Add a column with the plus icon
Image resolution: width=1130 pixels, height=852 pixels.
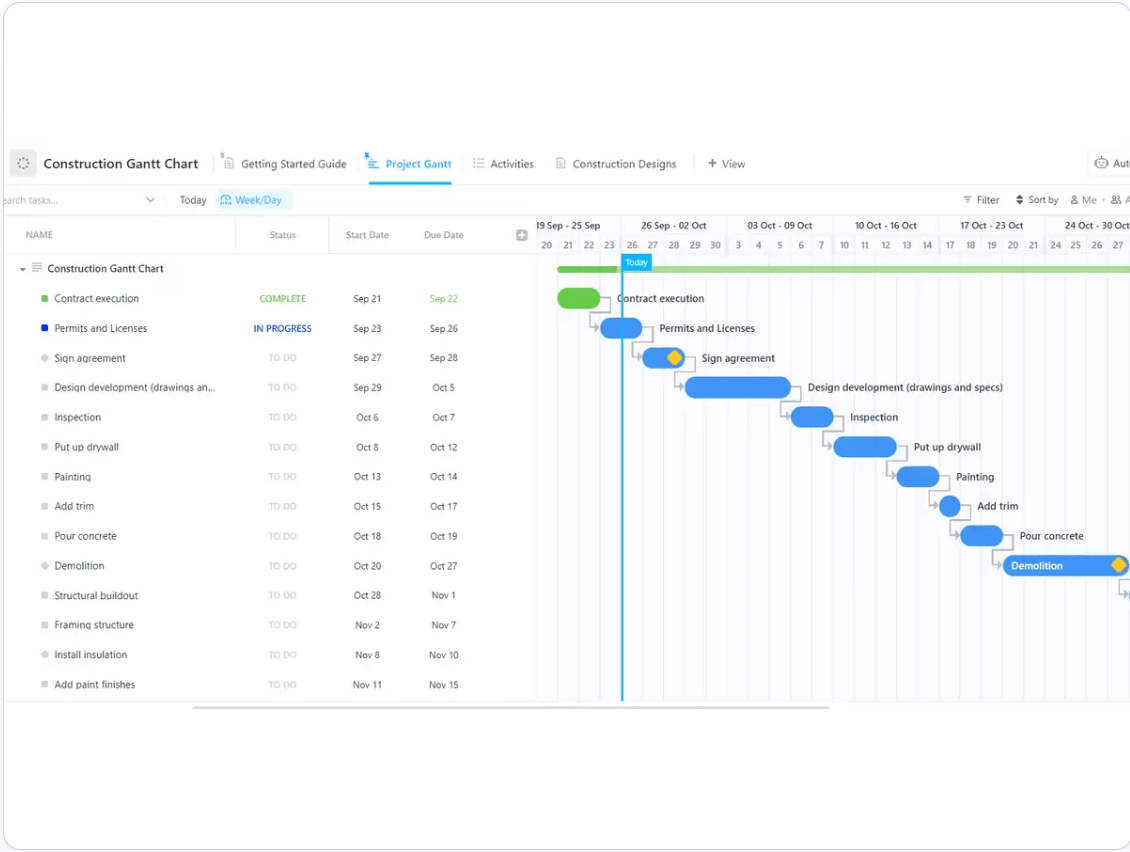click(522, 235)
